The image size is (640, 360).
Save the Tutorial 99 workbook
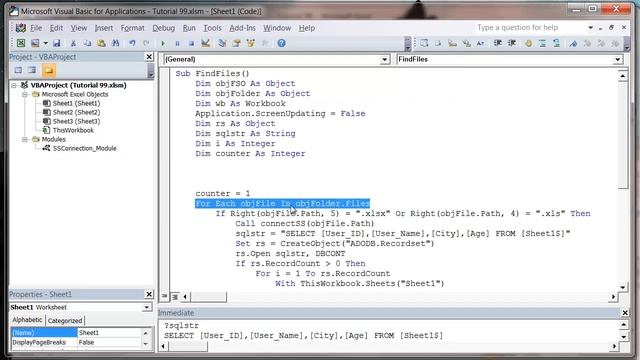click(57, 43)
